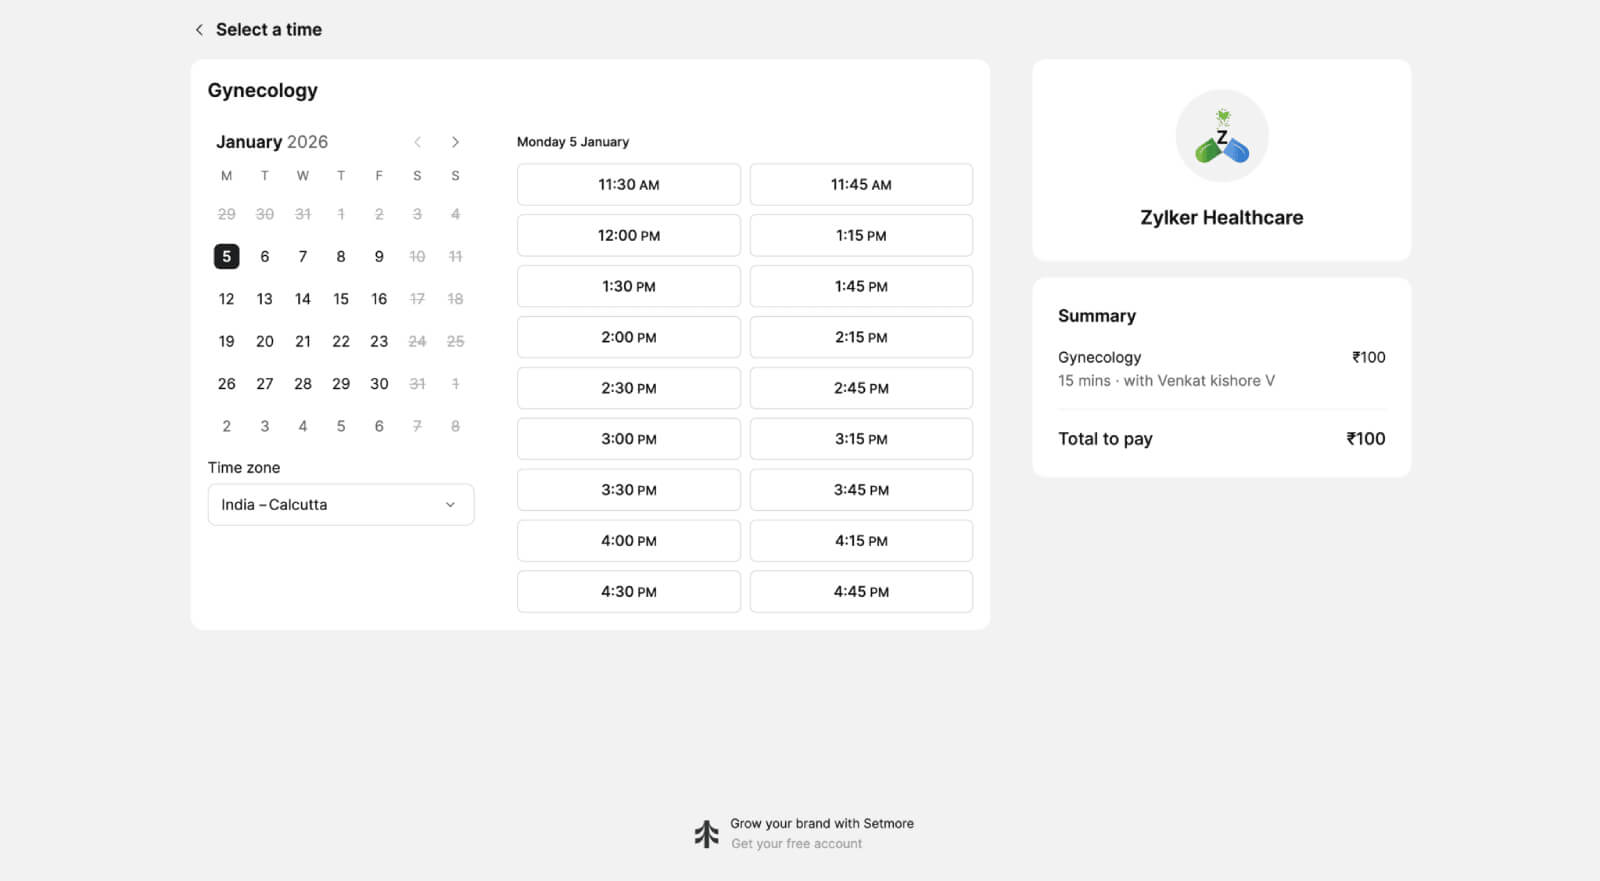
Task: Pick the 26th in January
Action: click(227, 384)
